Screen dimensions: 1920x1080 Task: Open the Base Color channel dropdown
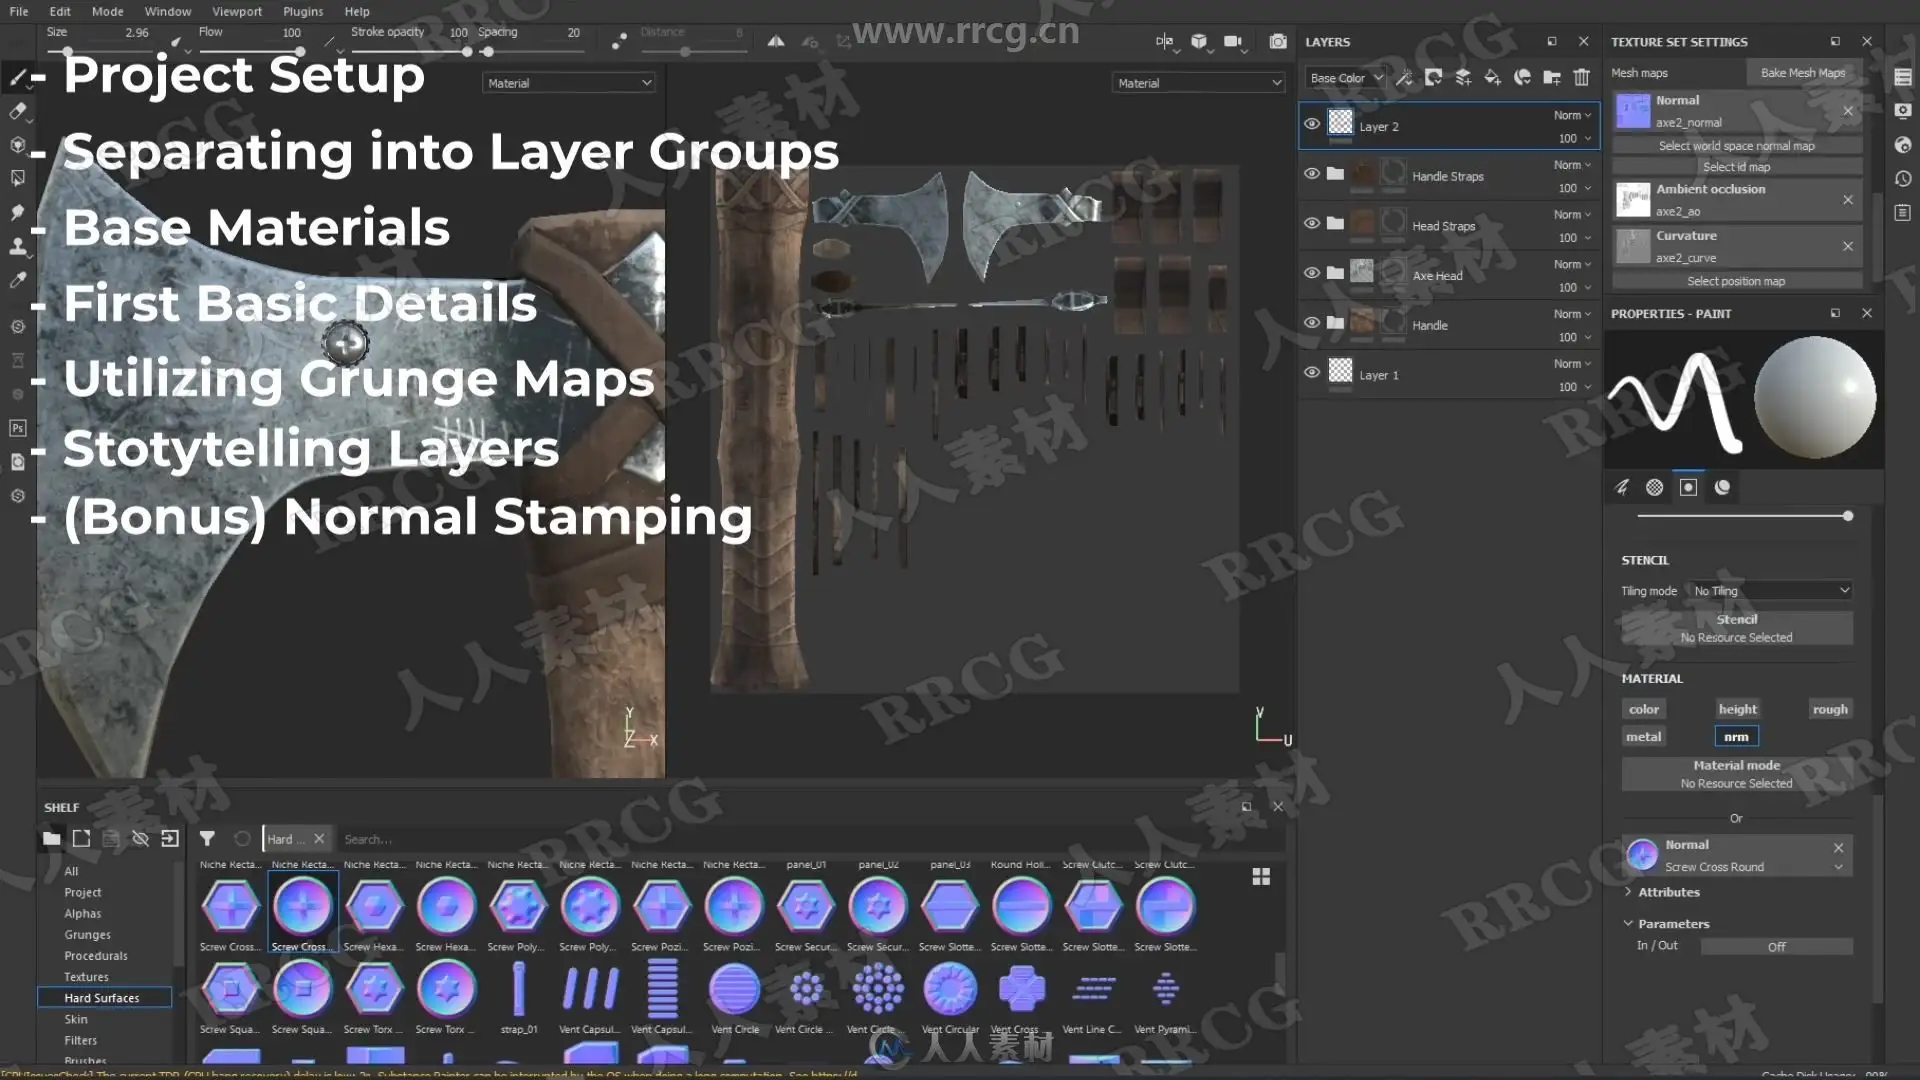(1345, 78)
